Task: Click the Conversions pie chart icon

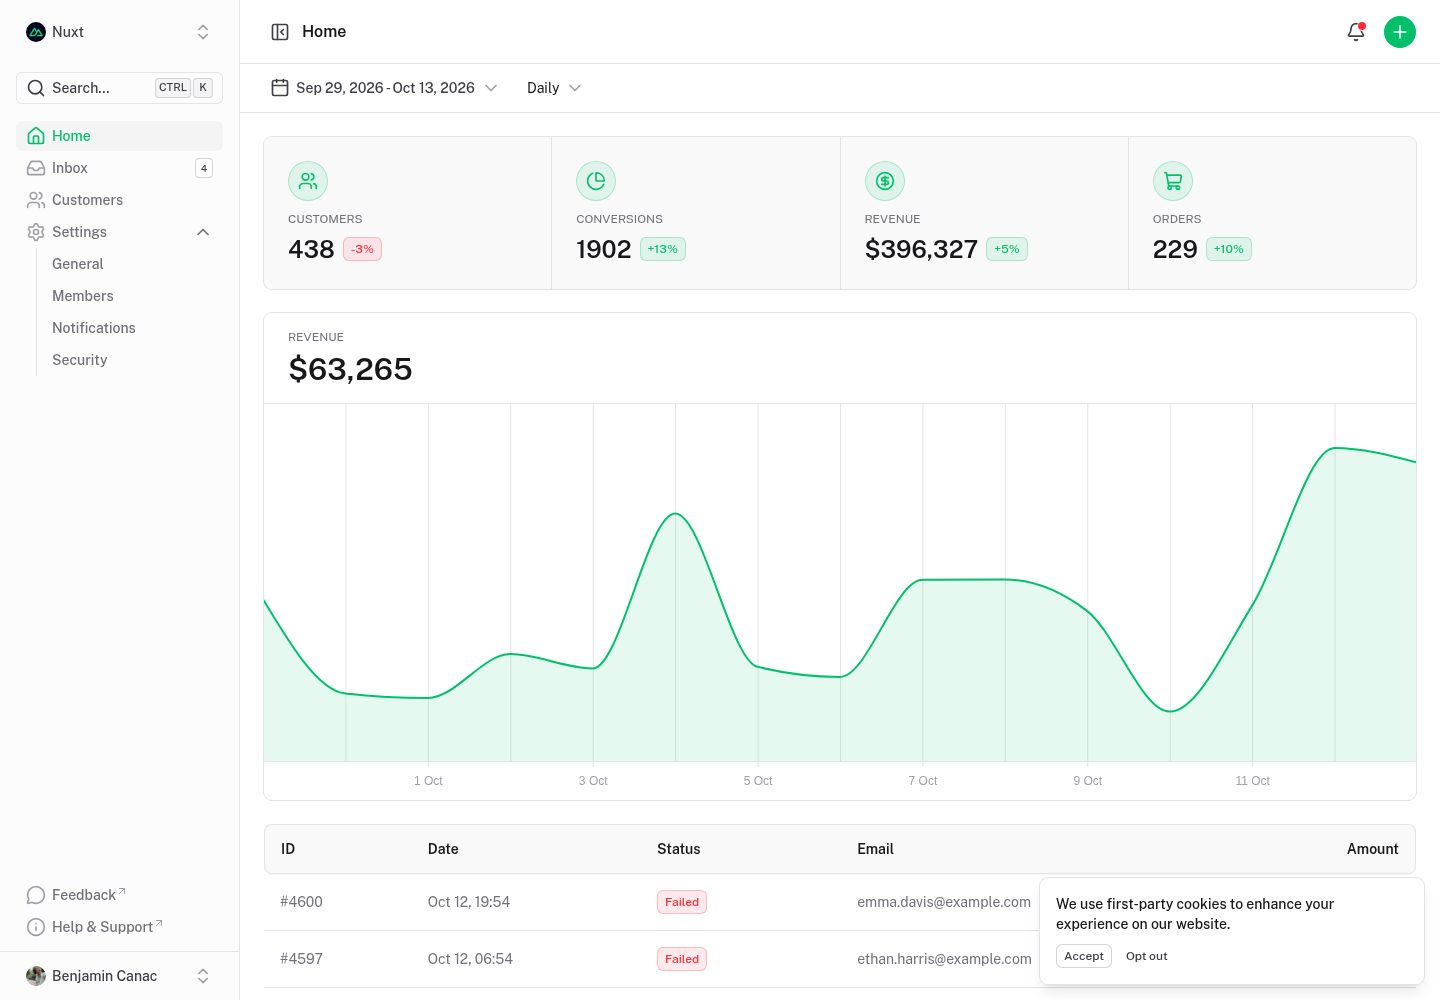Action: pos(596,181)
